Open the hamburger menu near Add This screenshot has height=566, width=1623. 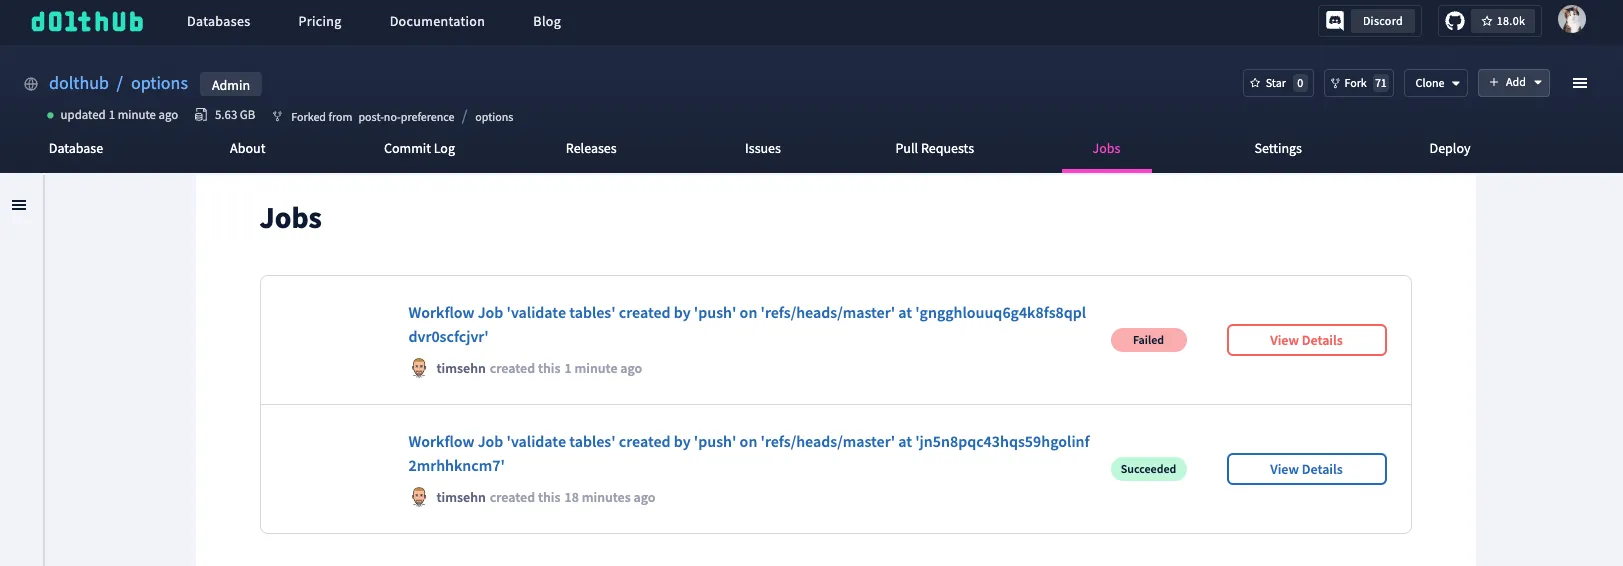tap(1580, 83)
